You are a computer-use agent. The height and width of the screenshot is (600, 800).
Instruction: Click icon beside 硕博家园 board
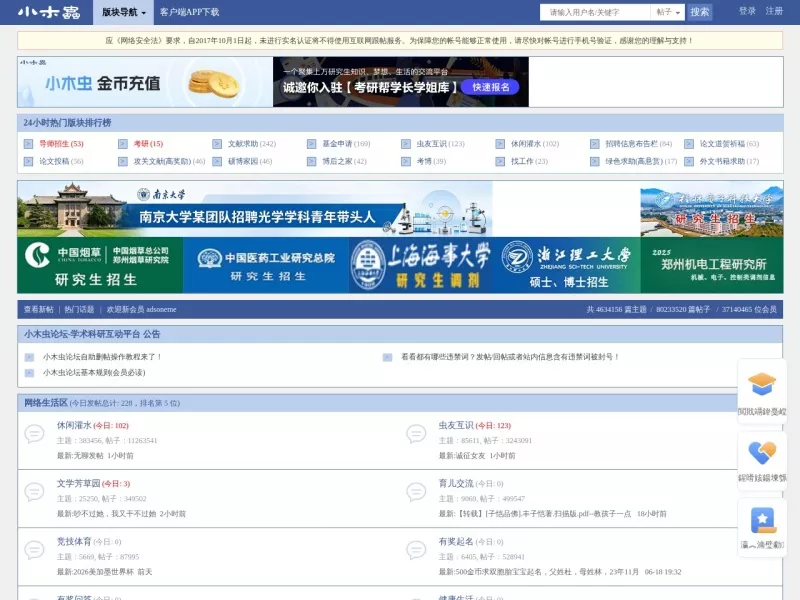click(217, 162)
